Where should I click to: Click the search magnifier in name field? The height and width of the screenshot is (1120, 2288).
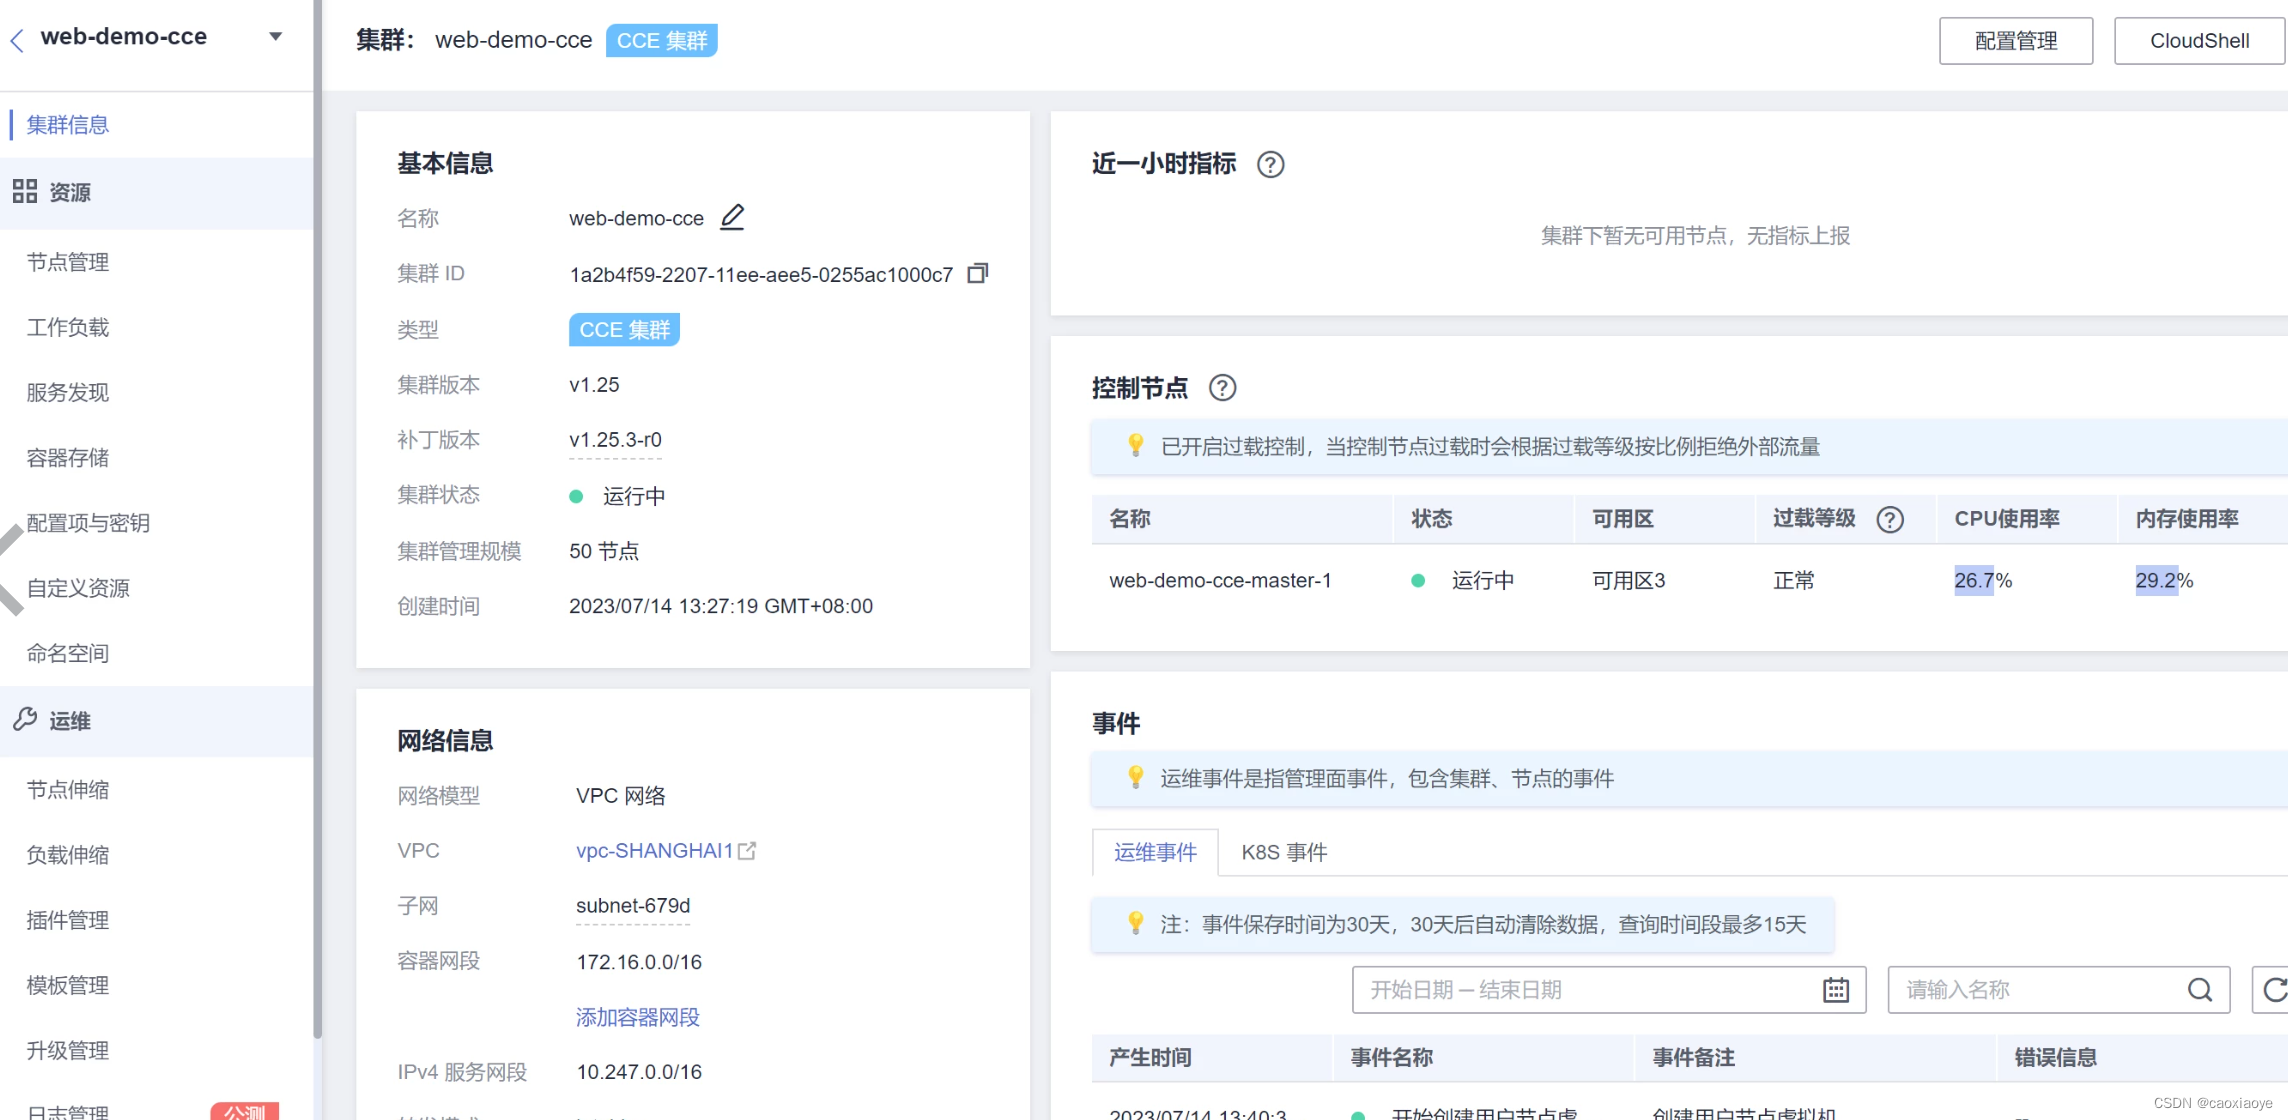(2199, 990)
